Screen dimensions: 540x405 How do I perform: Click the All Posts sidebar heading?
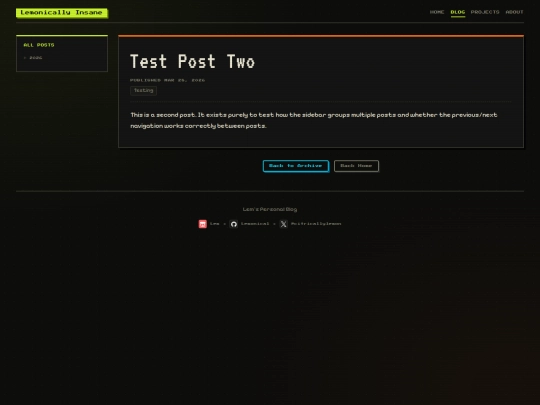[39, 45]
